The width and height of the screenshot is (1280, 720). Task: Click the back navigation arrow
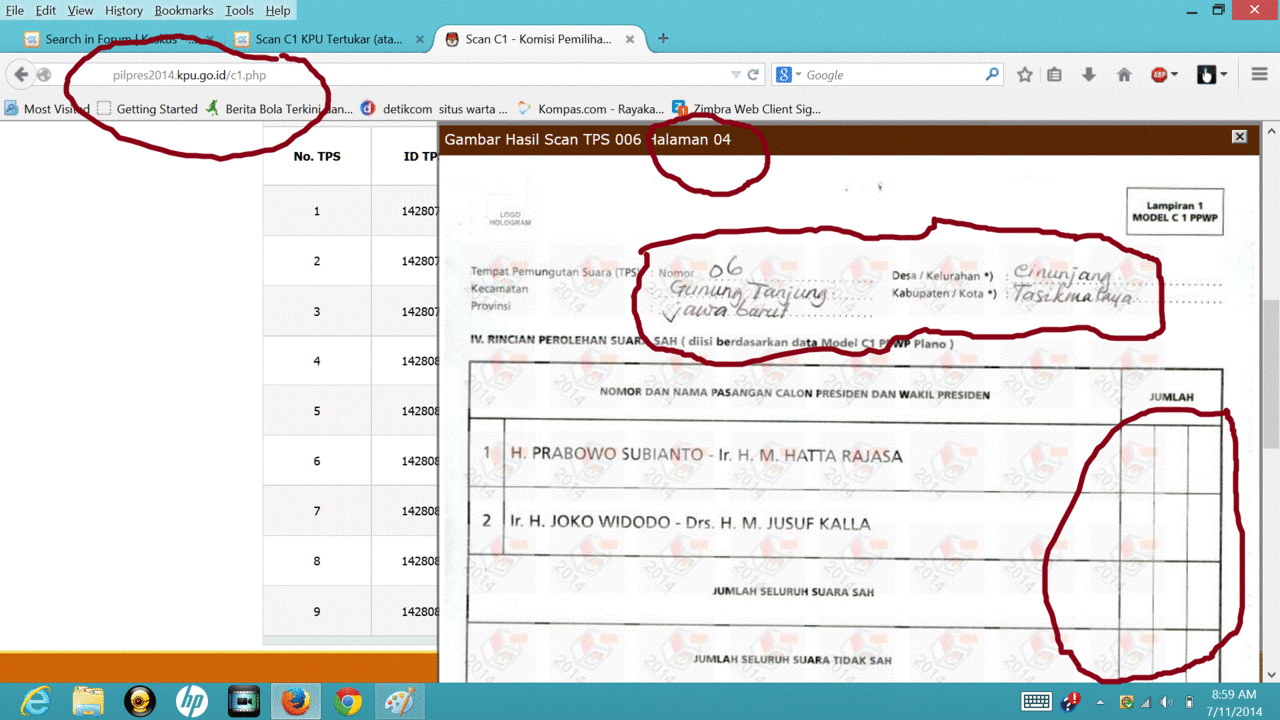(21, 75)
